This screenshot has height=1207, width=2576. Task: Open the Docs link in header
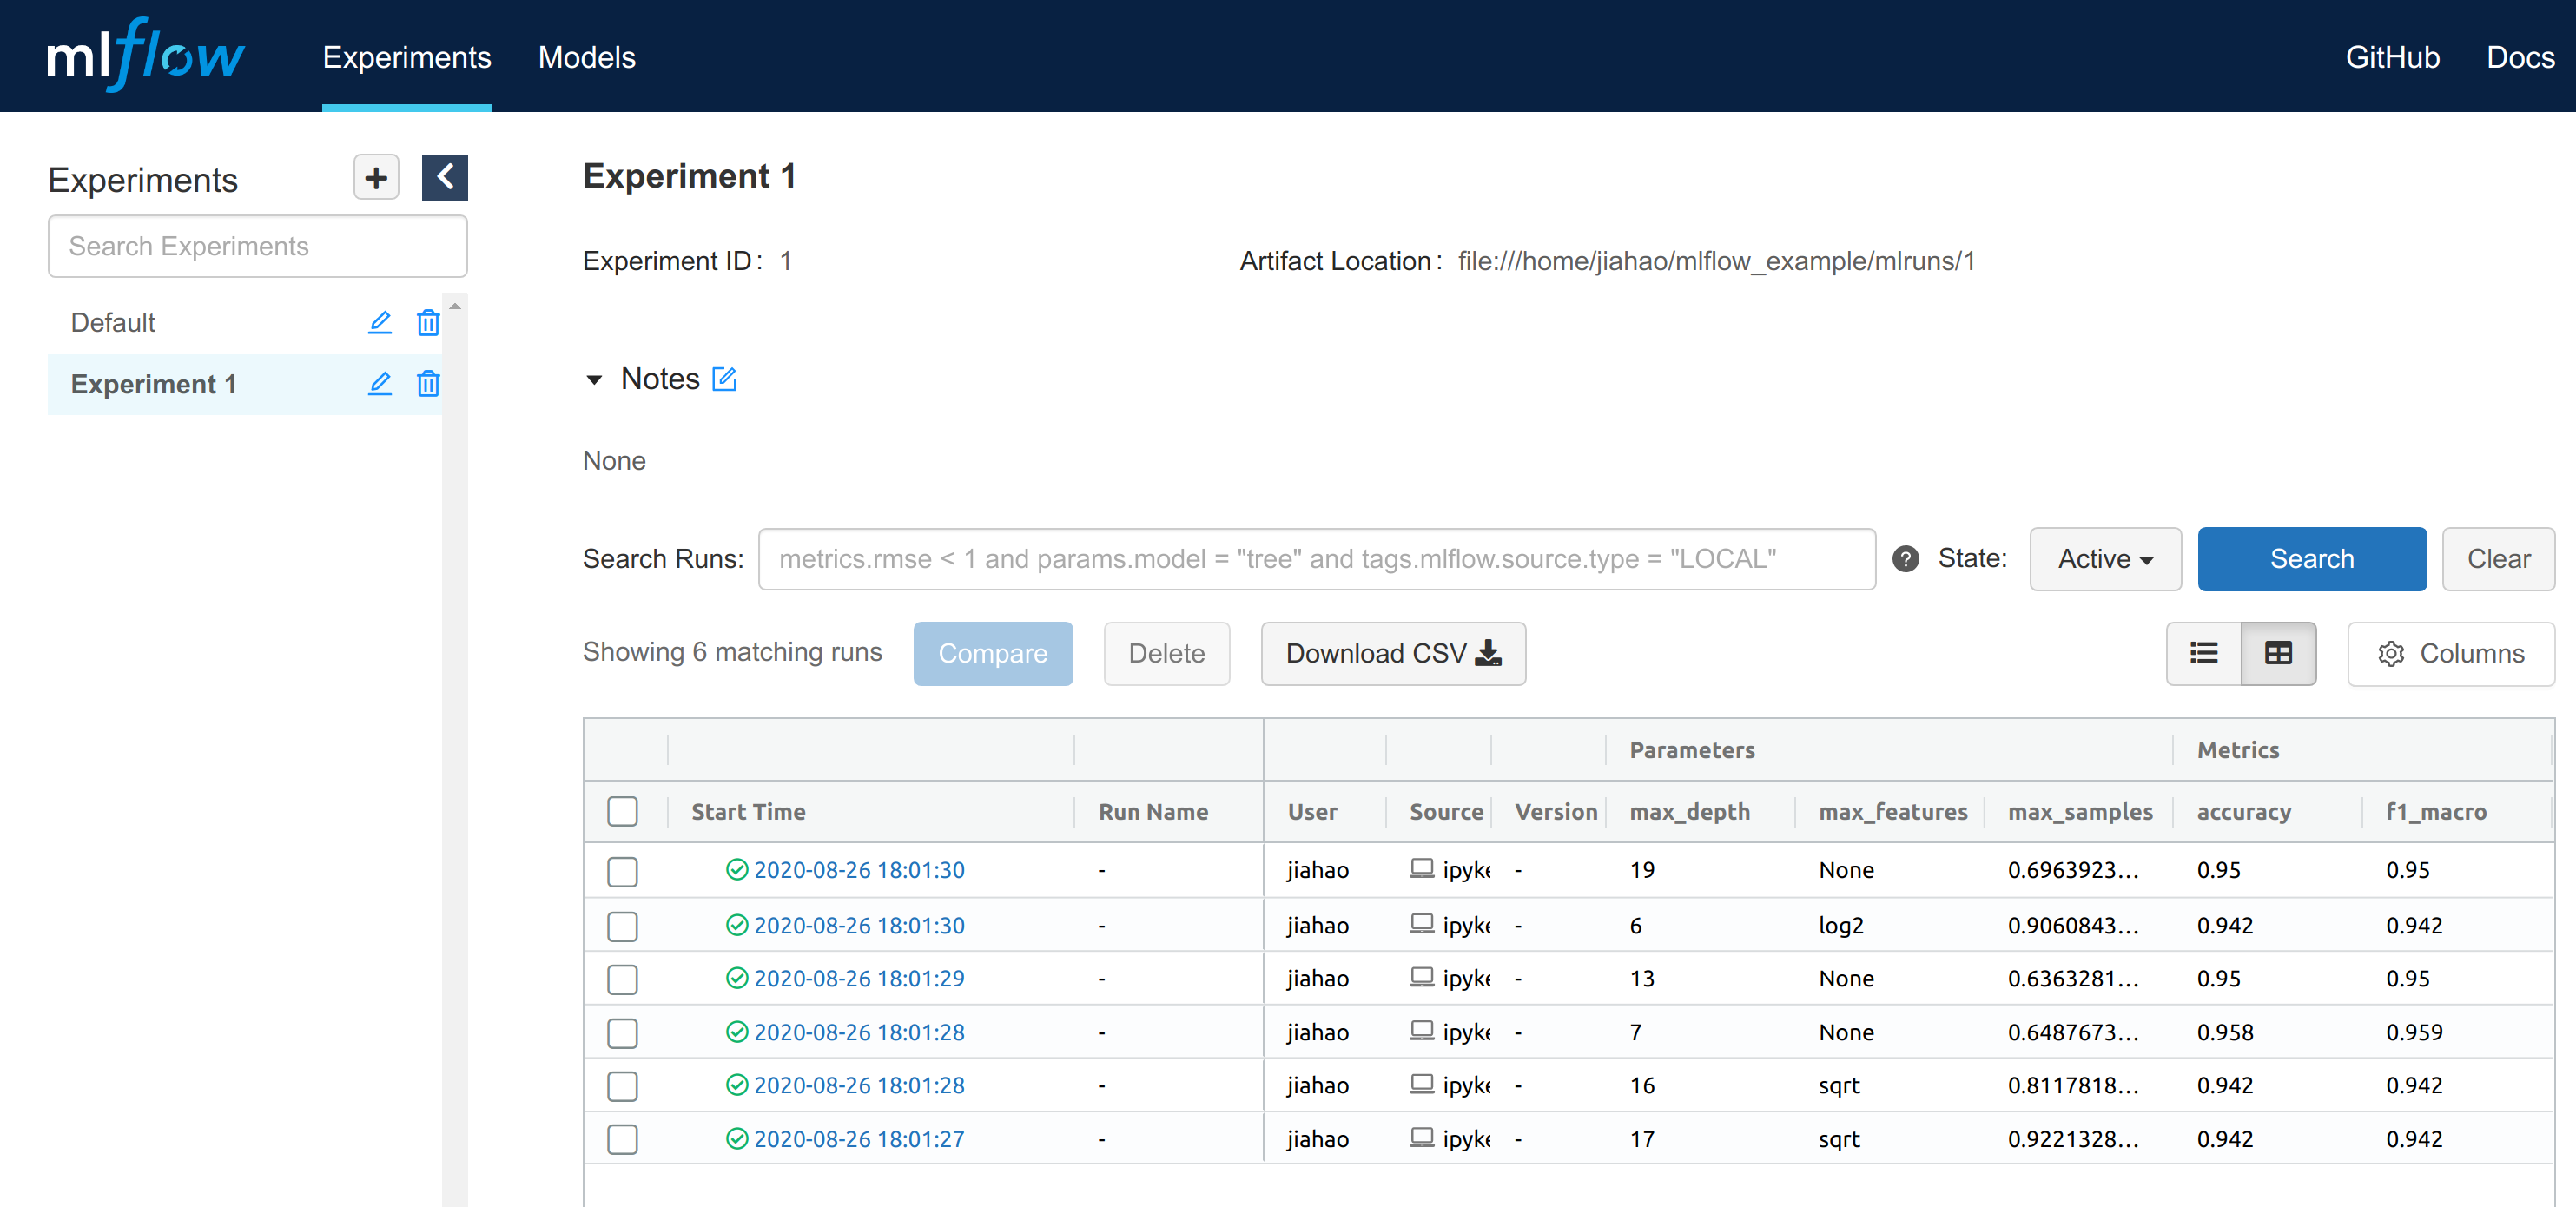click(2519, 57)
